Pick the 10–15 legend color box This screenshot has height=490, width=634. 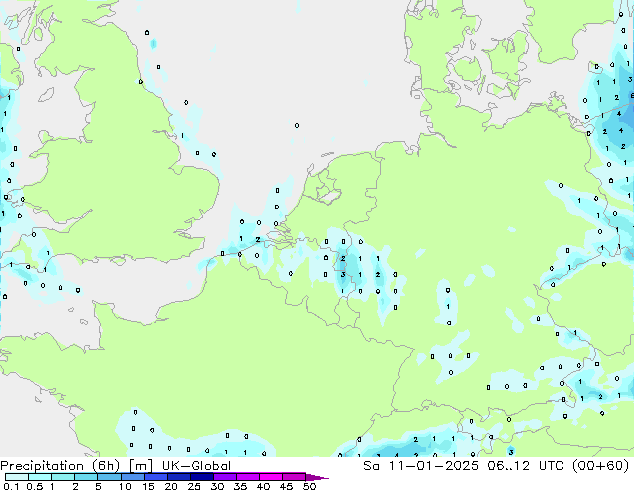(x=133, y=477)
